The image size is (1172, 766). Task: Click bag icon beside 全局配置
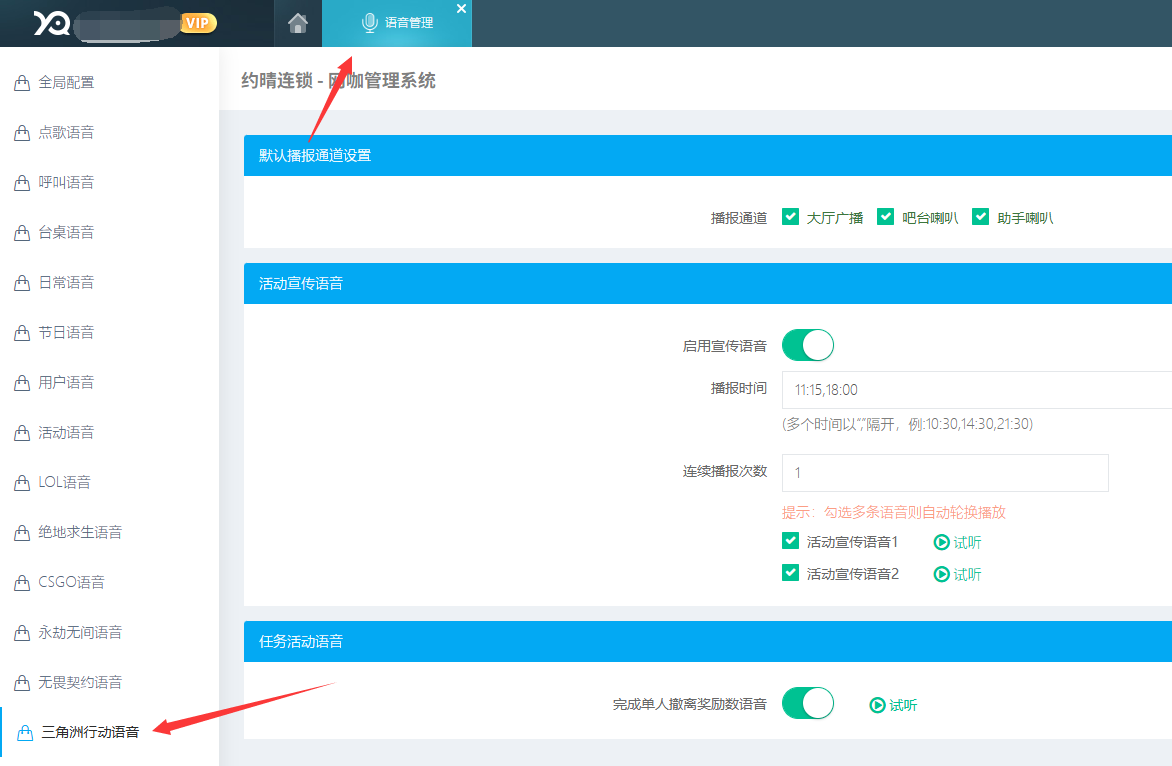(22, 83)
